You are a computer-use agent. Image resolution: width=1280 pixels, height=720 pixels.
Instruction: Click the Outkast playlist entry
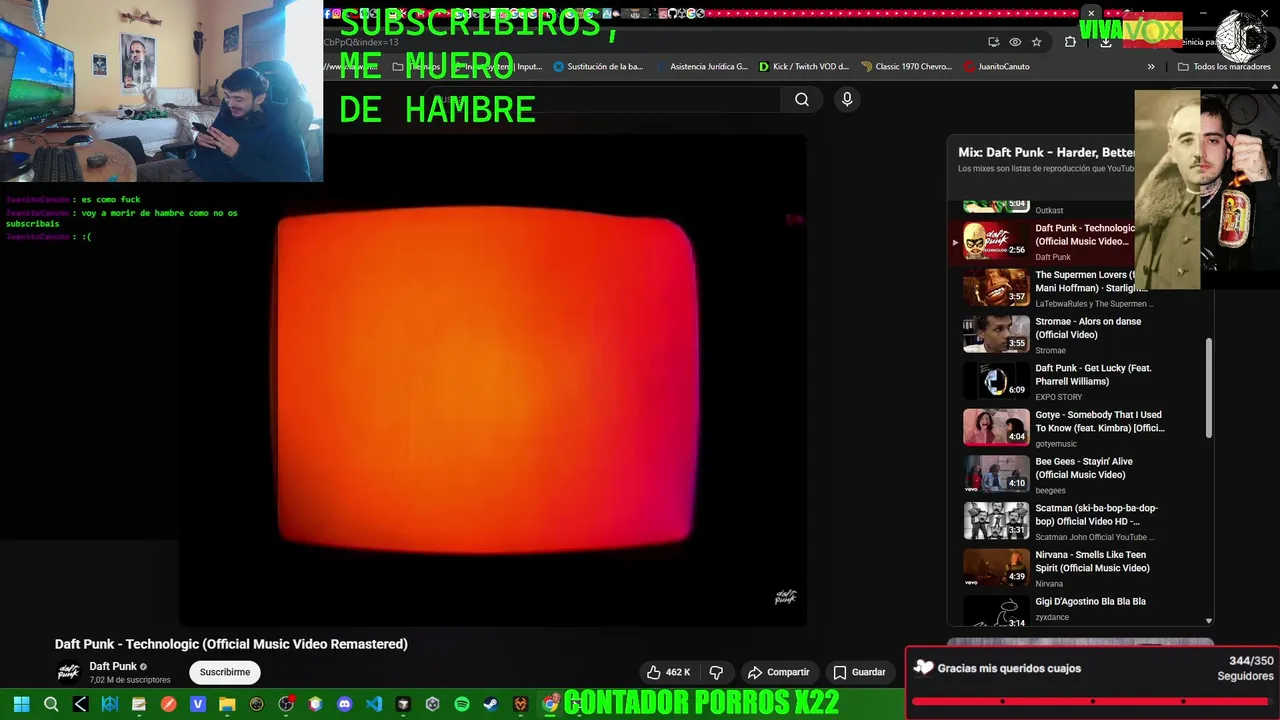(1049, 210)
